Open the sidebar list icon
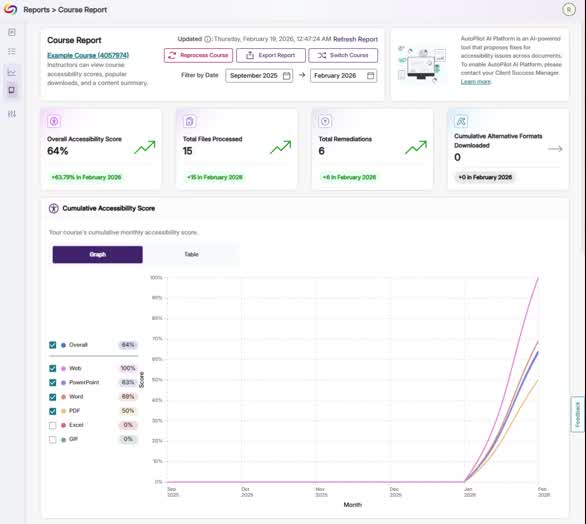586x524 pixels. [12, 51]
